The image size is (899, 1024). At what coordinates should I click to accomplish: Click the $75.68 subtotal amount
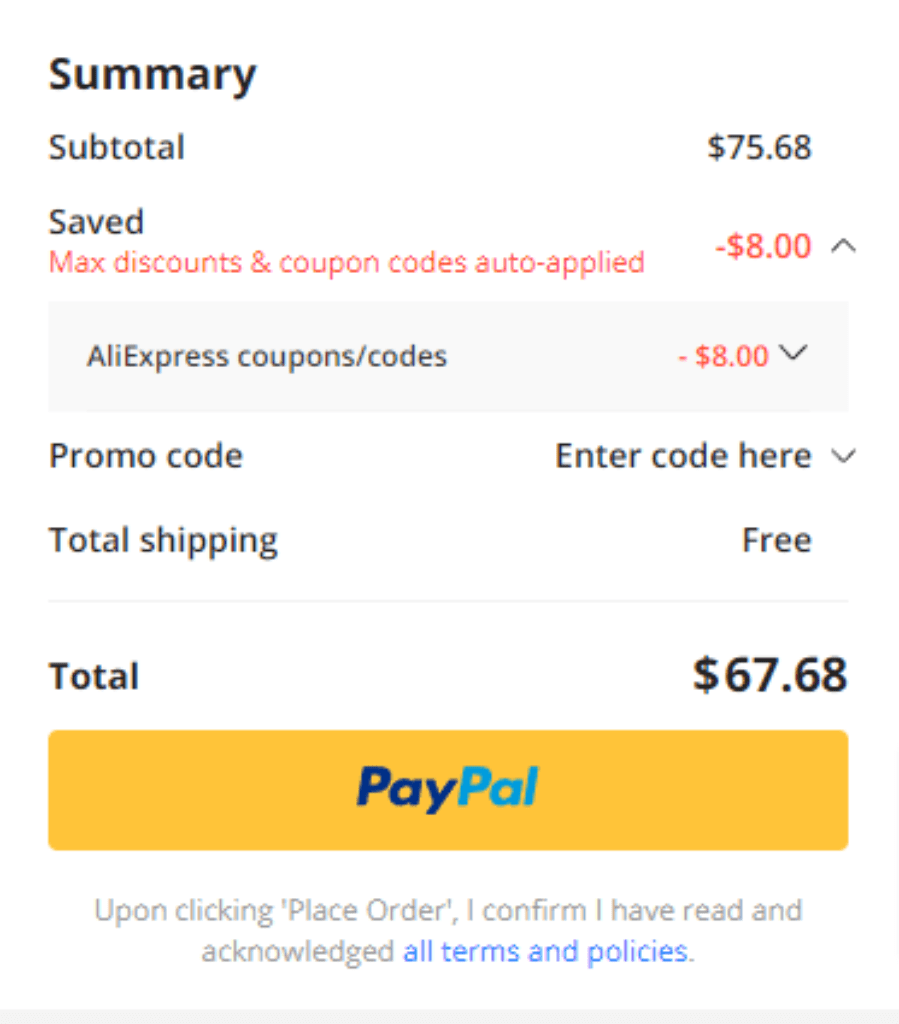(759, 147)
